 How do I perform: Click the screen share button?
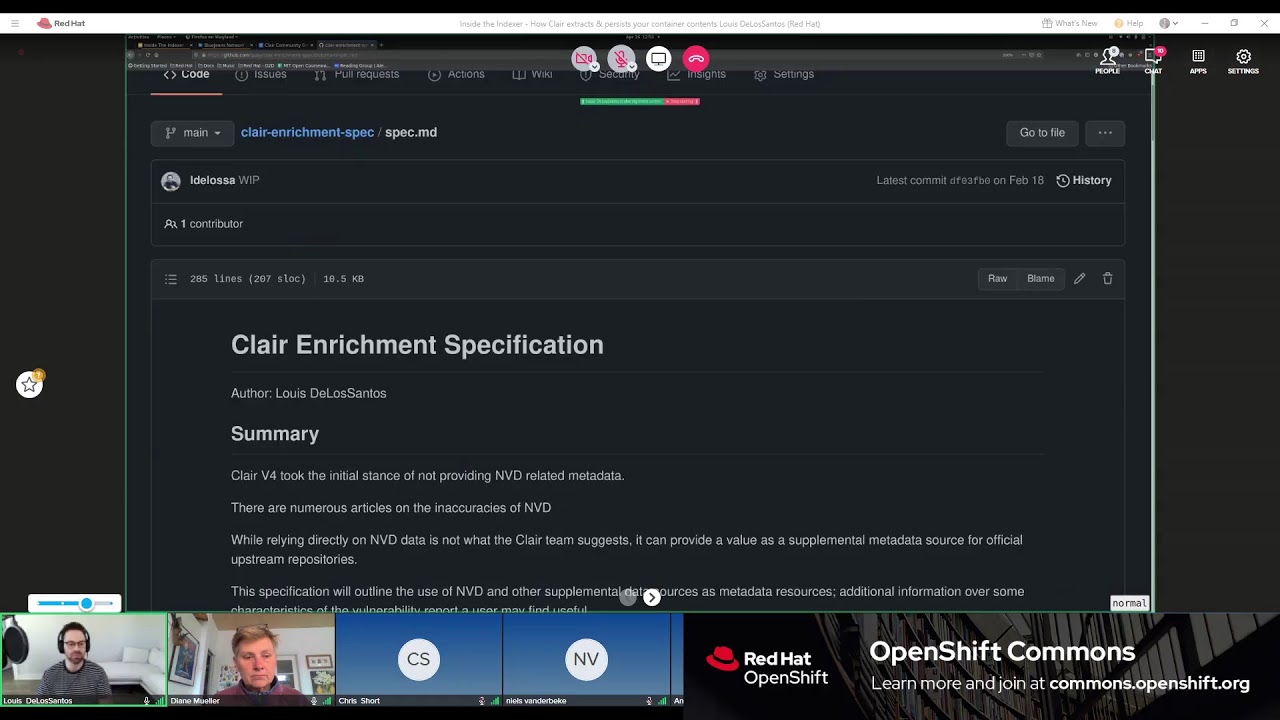pyautogui.click(x=658, y=59)
